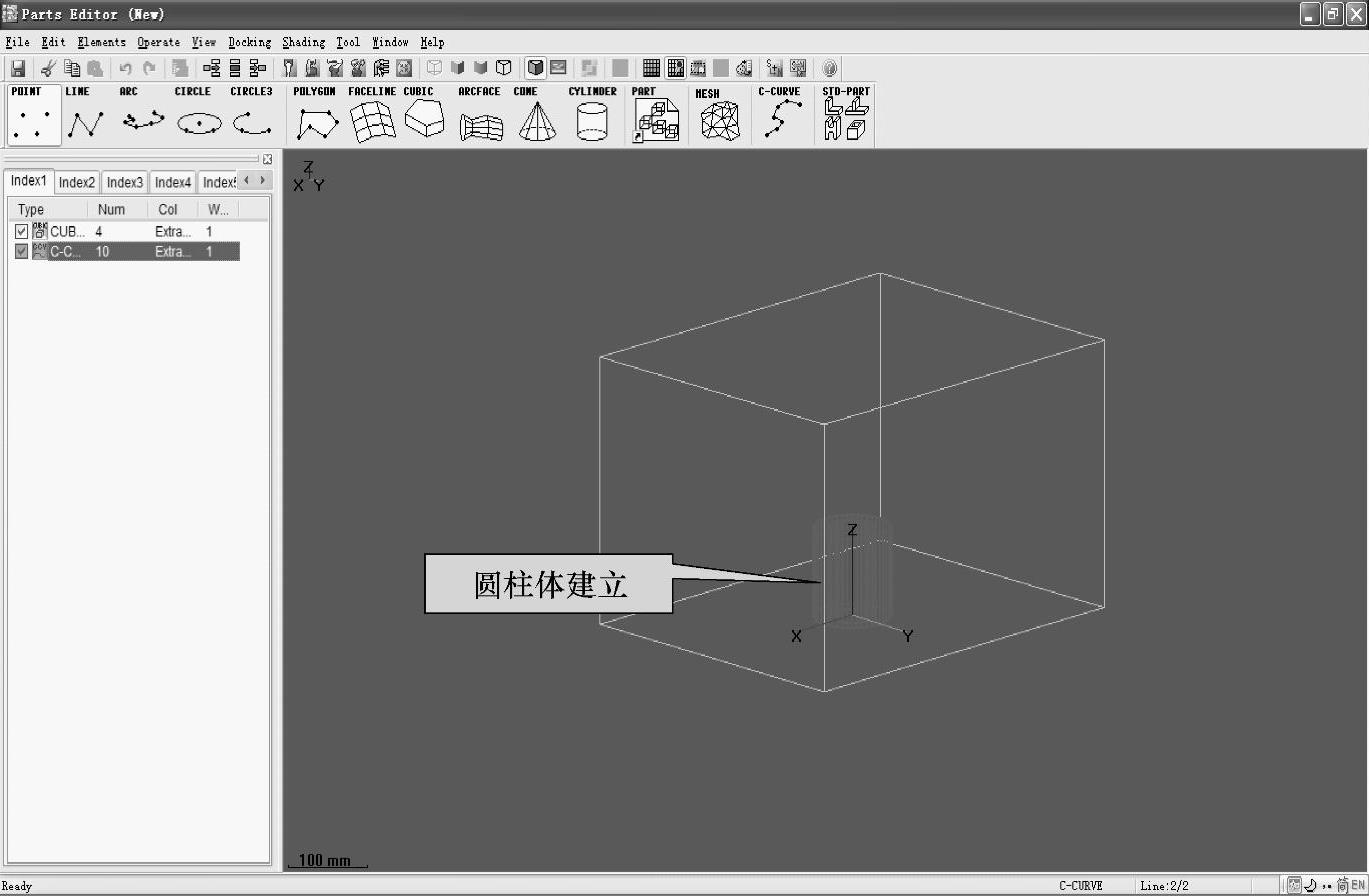Screen dimensions: 1369x896
Task: Select the CONE element tool
Action: [x=536, y=115]
